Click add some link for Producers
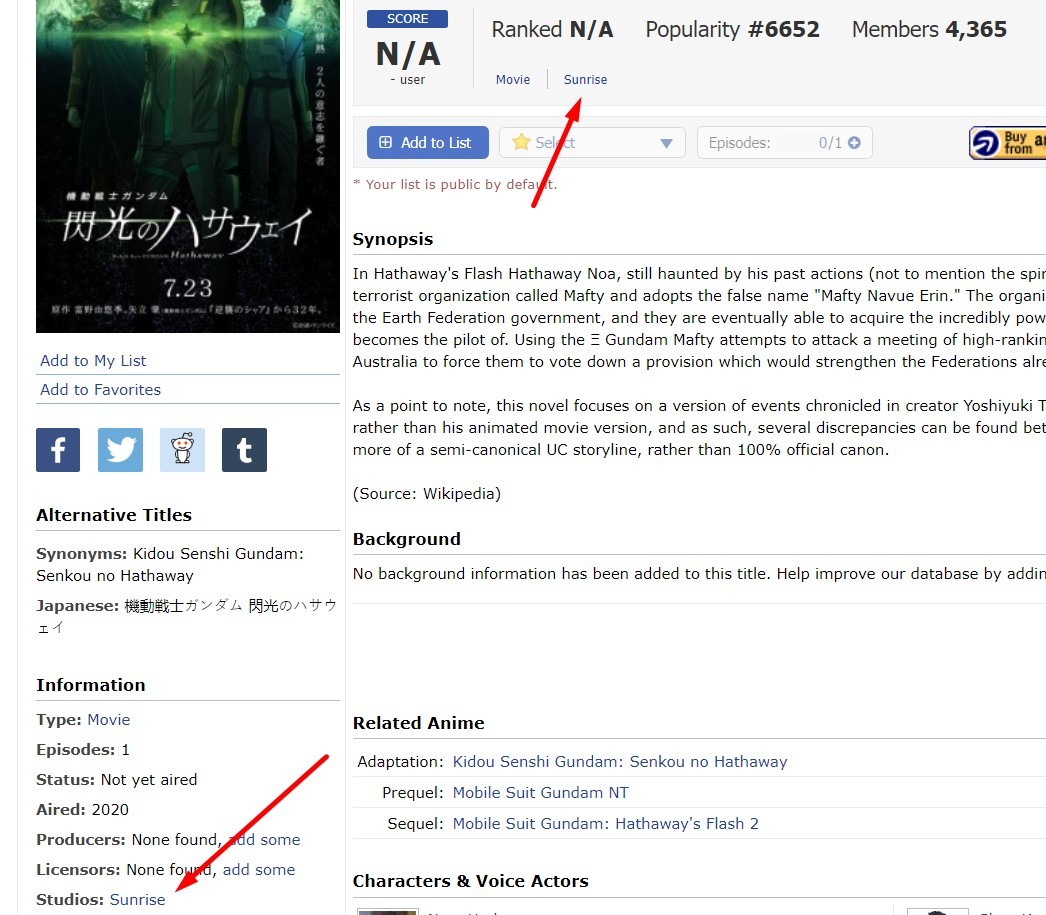Viewport: 1046px width, 915px height. [264, 840]
